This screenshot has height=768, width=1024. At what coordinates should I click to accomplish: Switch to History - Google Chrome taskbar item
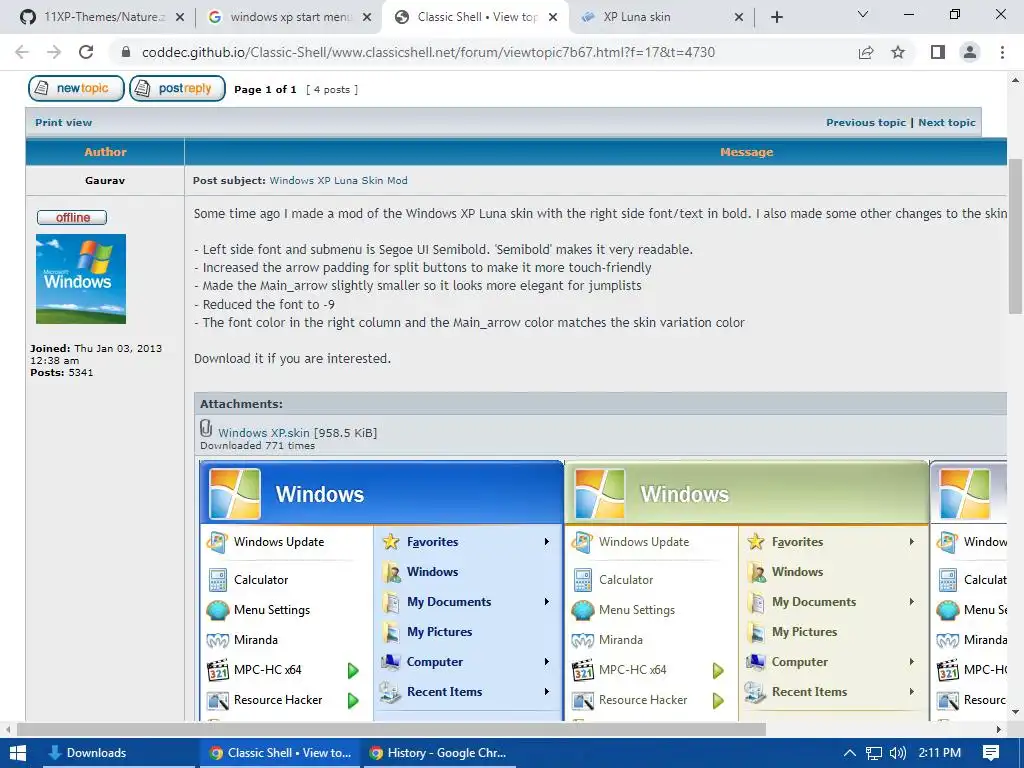439,753
